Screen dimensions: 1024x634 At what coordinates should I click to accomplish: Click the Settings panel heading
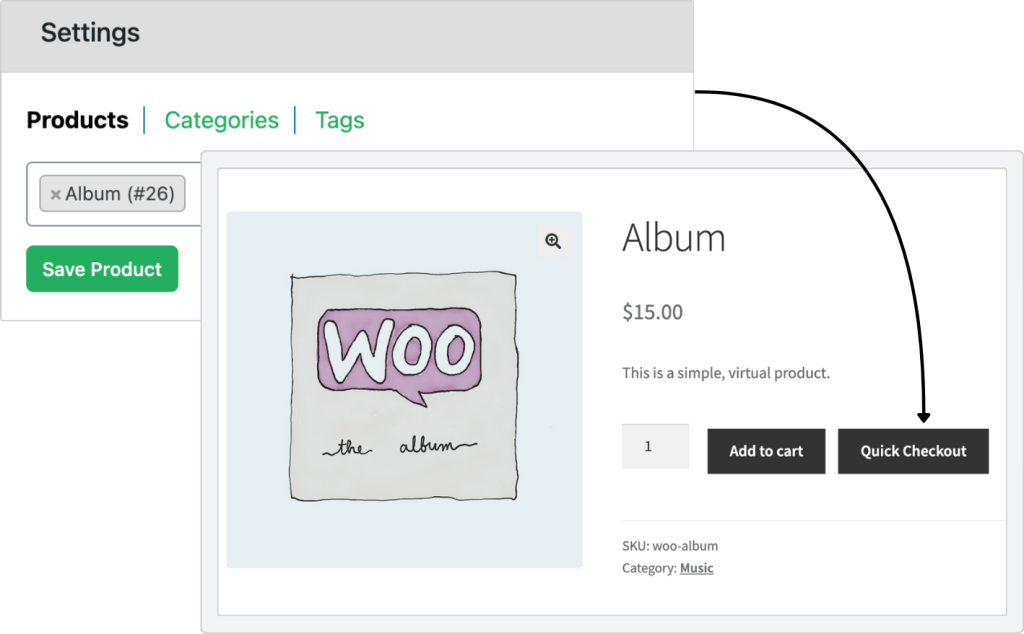[90, 33]
